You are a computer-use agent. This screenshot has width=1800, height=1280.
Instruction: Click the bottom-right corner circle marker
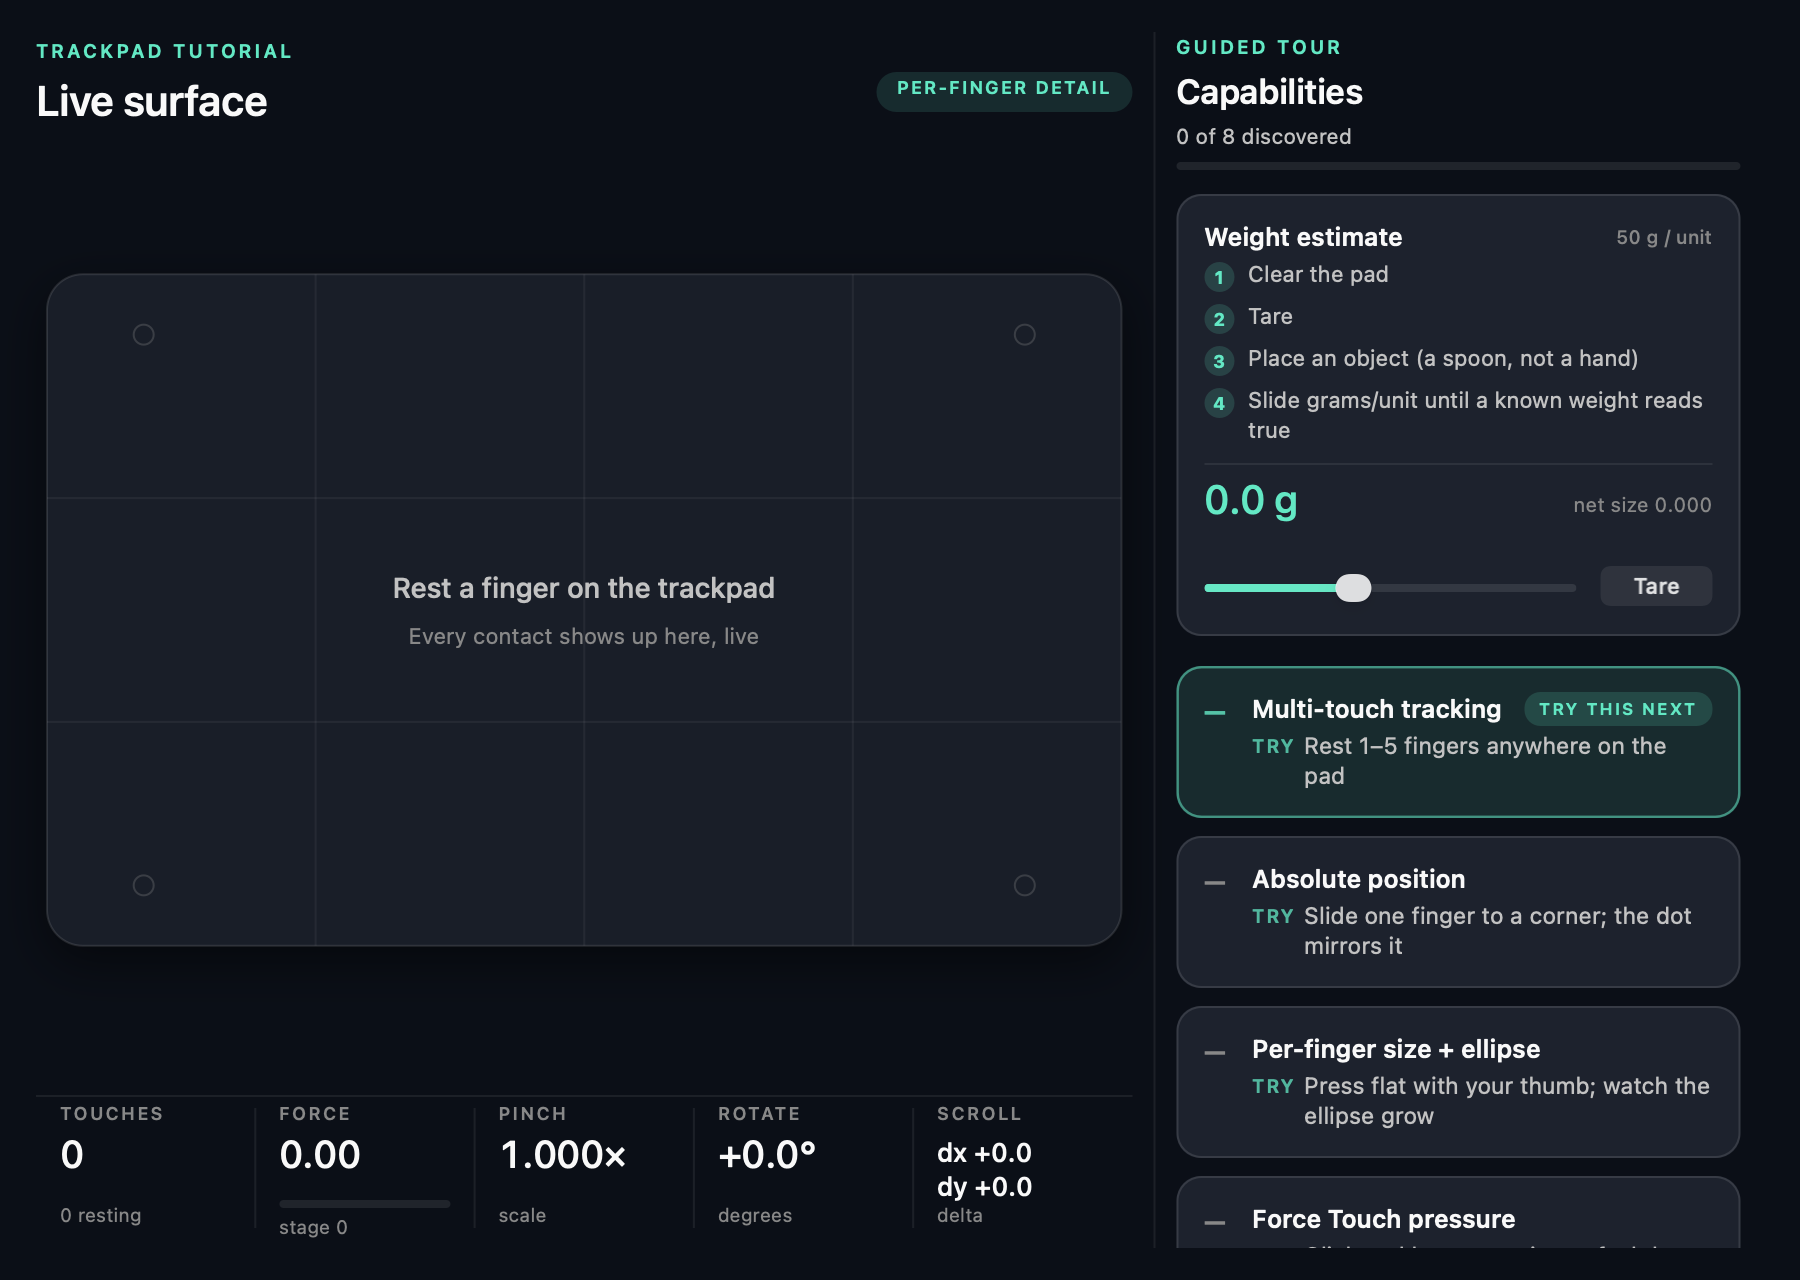point(1025,885)
